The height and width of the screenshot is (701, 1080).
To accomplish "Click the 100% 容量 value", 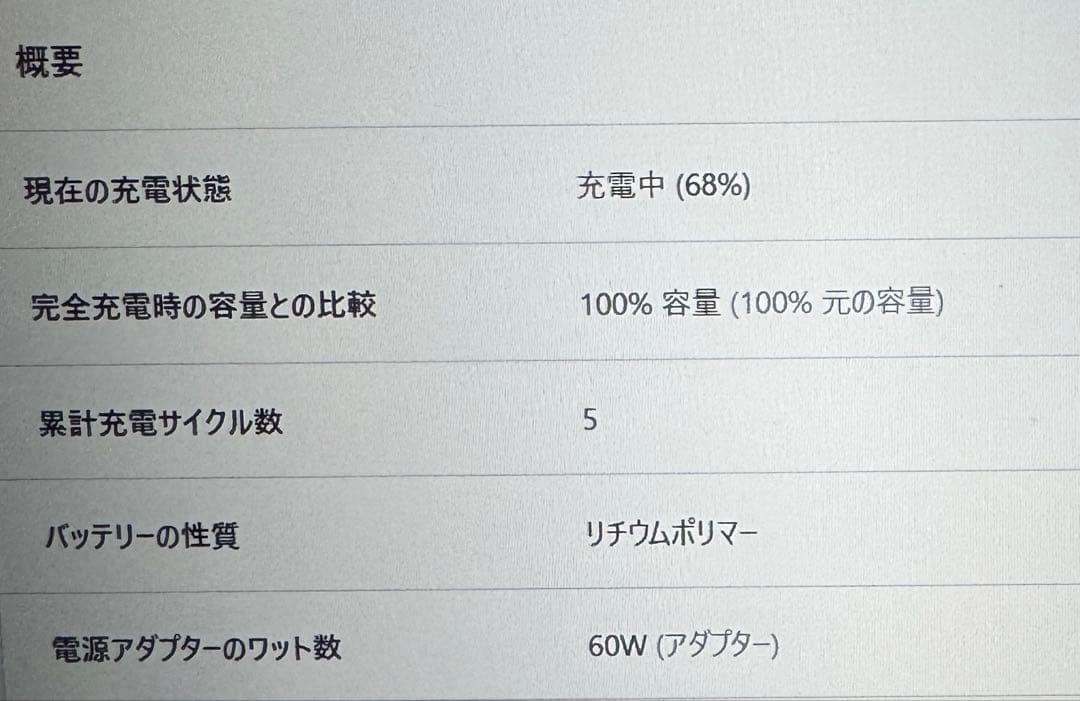I will point(650,303).
